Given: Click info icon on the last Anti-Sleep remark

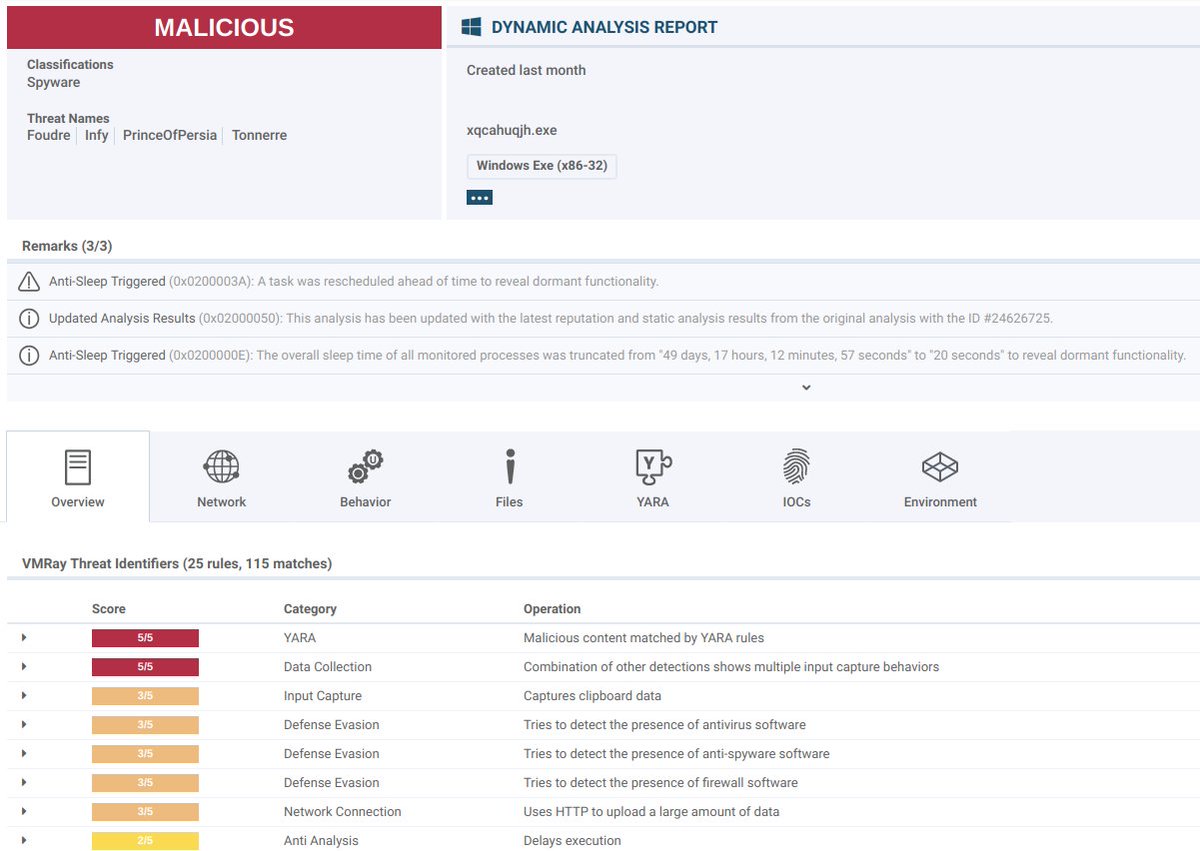Looking at the screenshot, I should click(x=30, y=355).
